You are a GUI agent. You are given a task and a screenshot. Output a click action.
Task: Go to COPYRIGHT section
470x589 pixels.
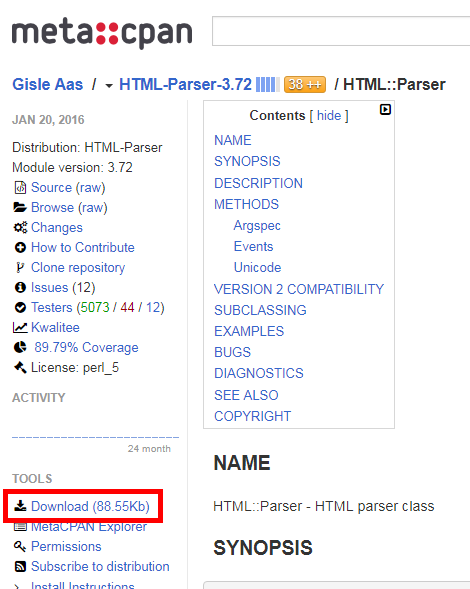coord(252,416)
